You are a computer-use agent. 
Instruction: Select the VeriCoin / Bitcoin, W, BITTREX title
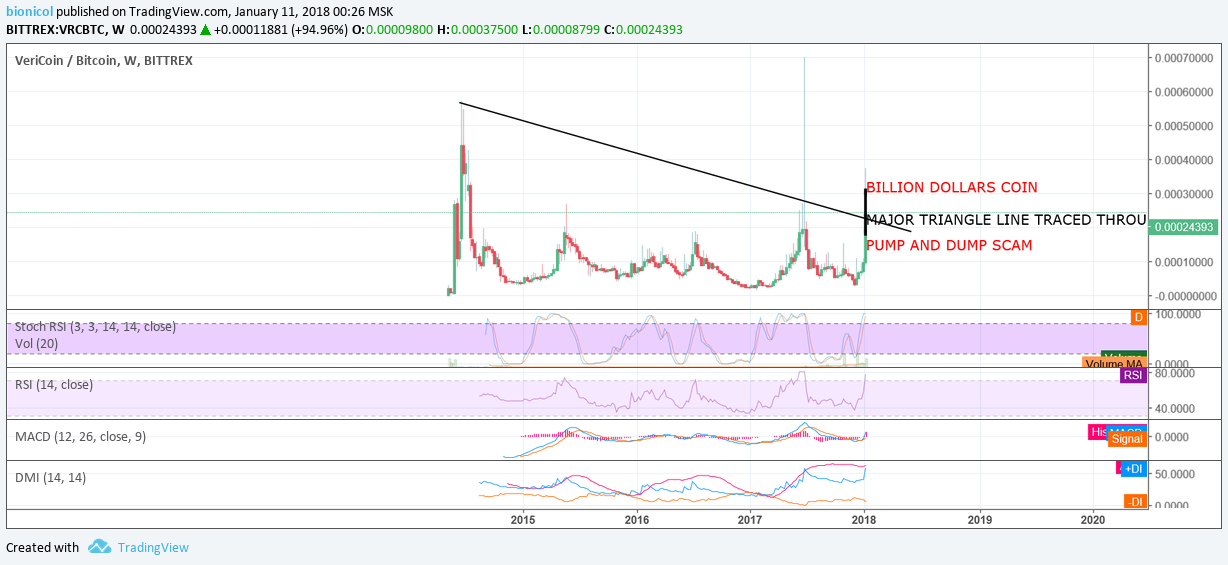coord(104,60)
